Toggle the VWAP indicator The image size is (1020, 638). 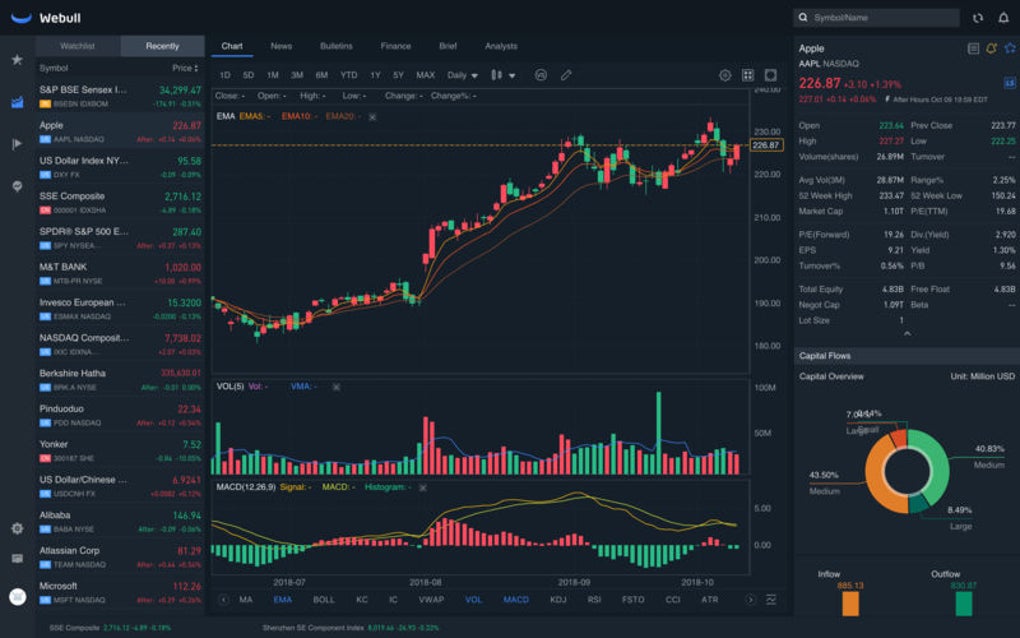click(431, 600)
